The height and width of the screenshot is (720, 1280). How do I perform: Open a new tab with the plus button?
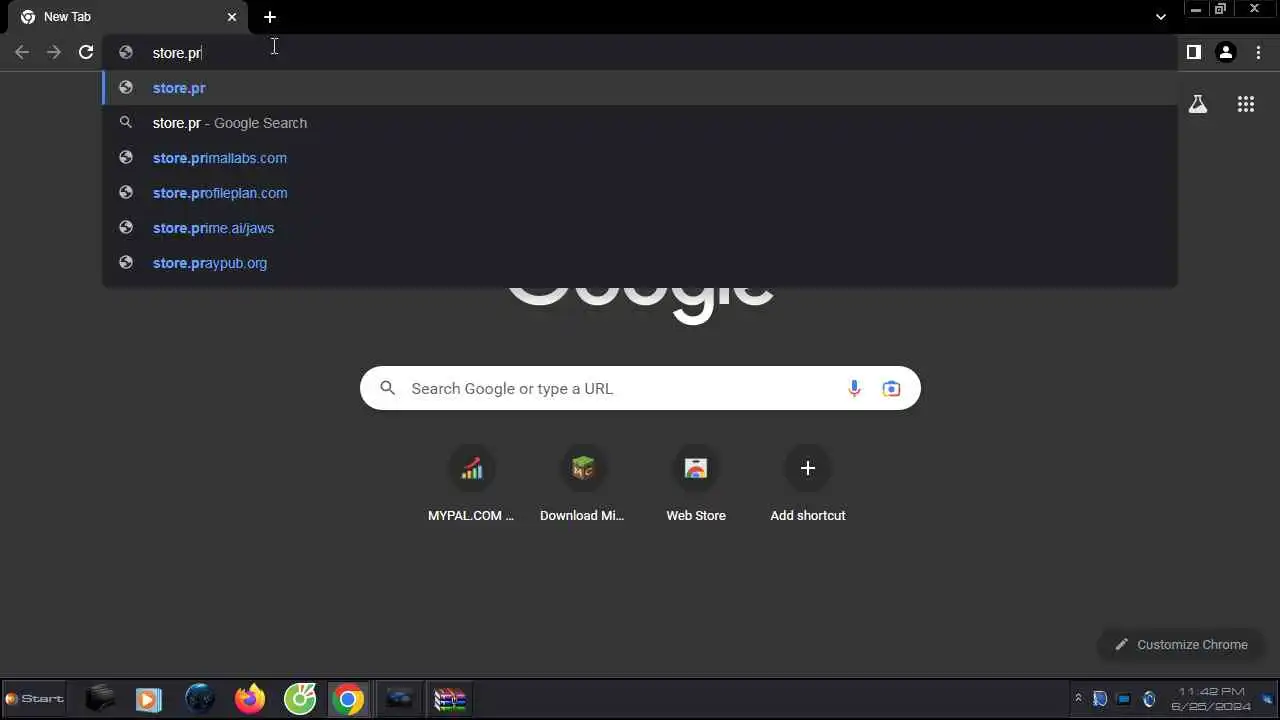point(270,17)
